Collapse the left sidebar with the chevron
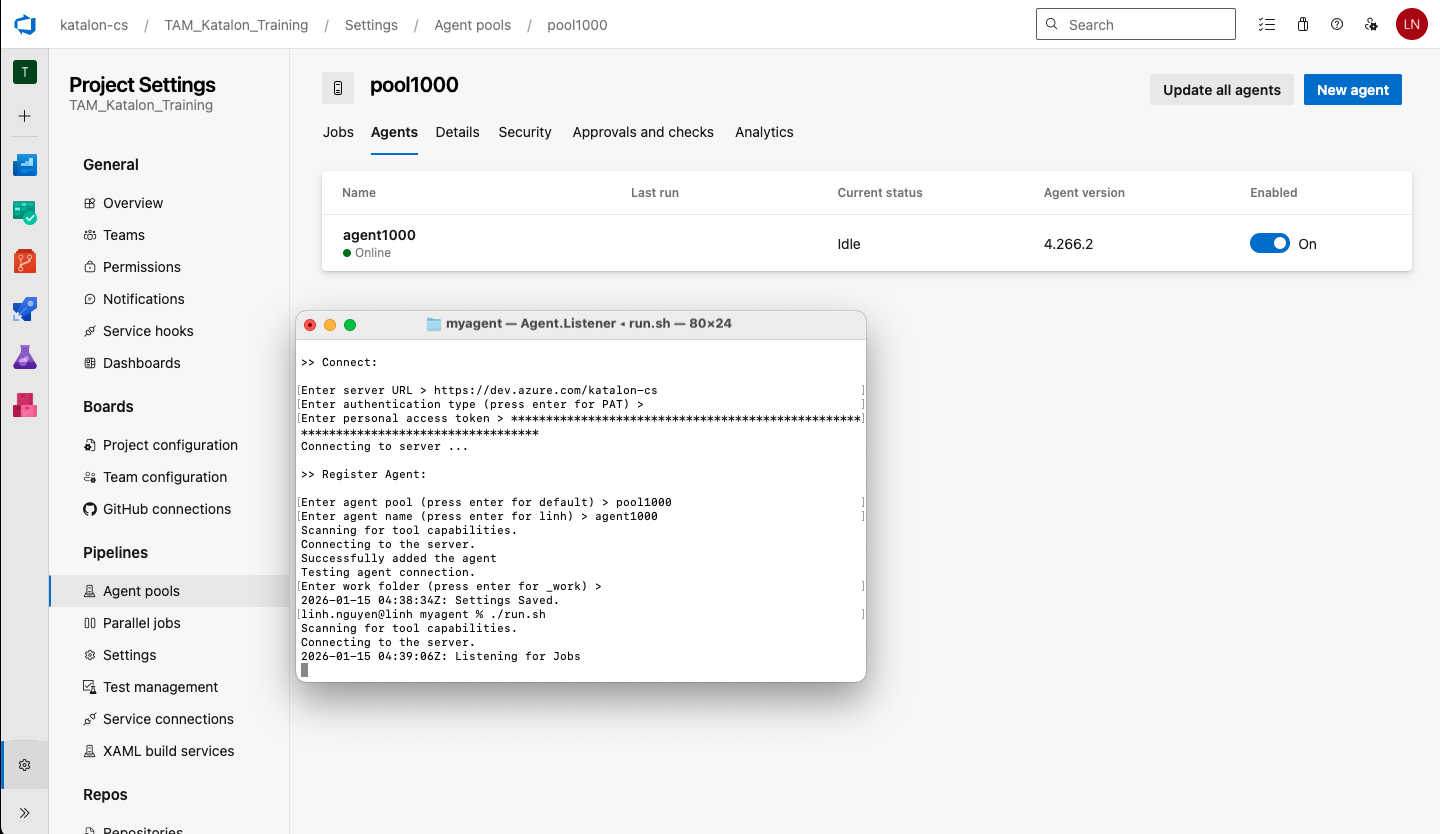The width and height of the screenshot is (1440, 834). [x=24, y=812]
